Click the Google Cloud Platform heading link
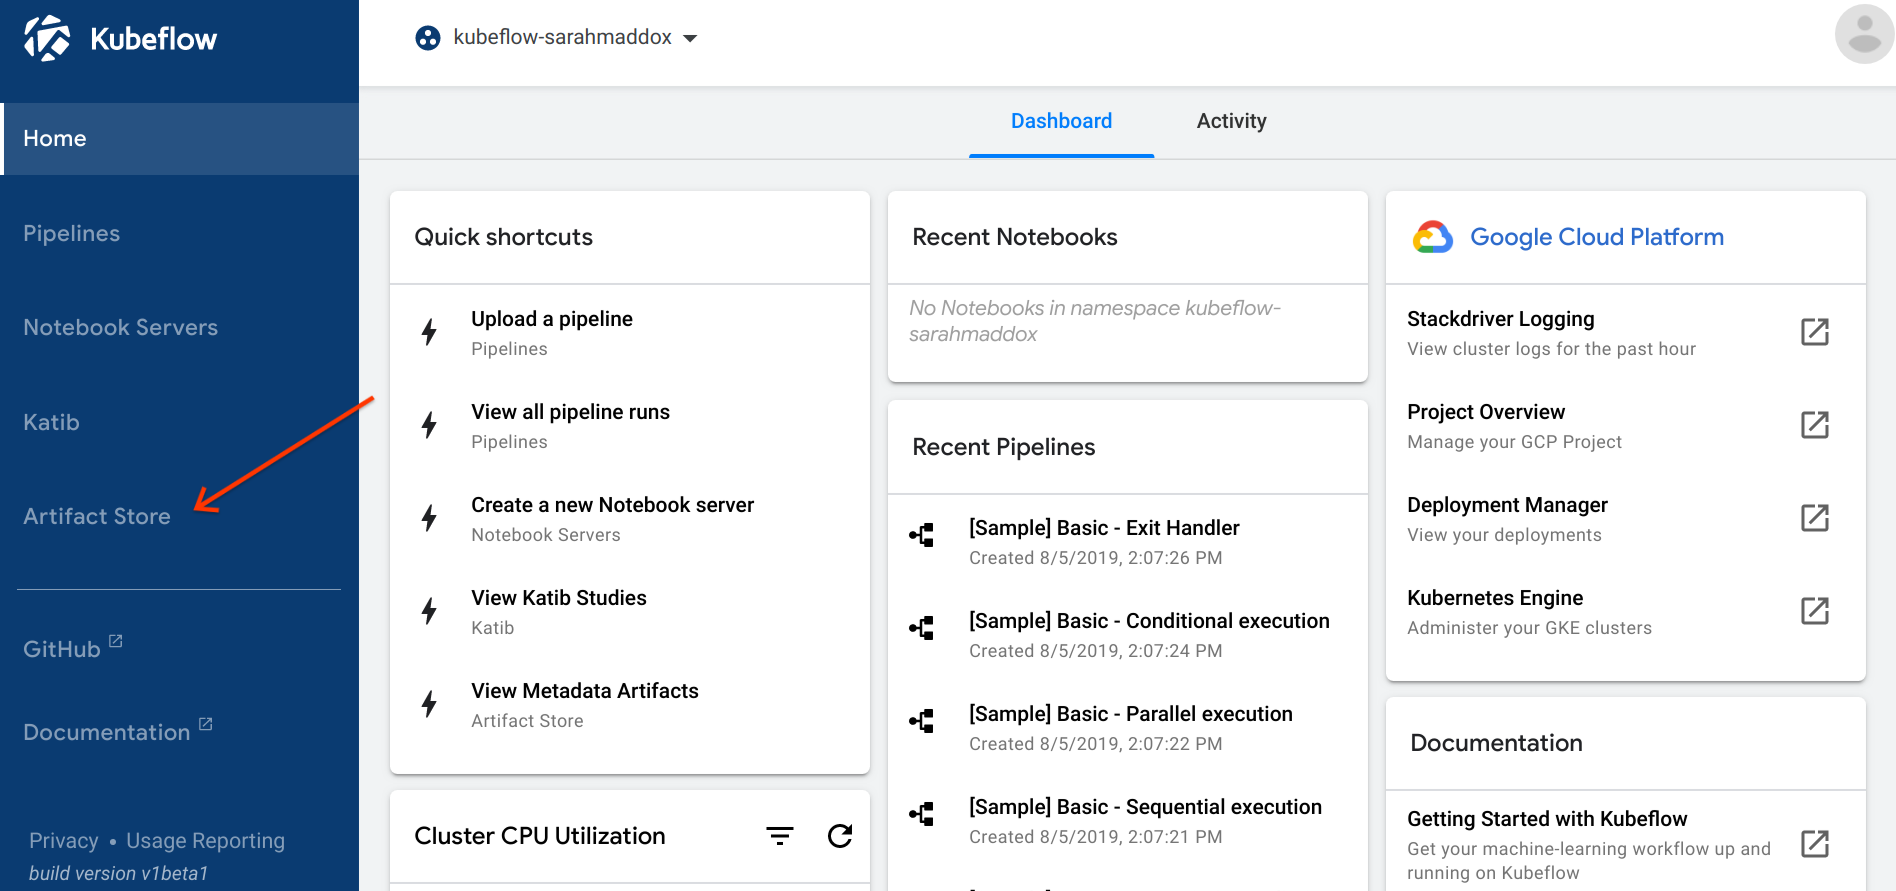The height and width of the screenshot is (891, 1896). [x=1596, y=237]
